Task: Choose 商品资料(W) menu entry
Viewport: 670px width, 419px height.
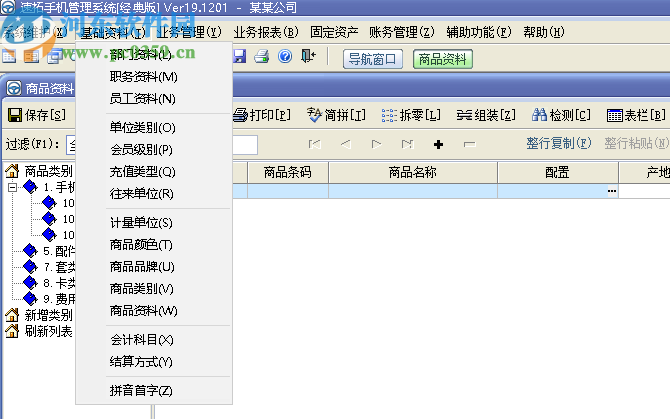Action: point(154,311)
